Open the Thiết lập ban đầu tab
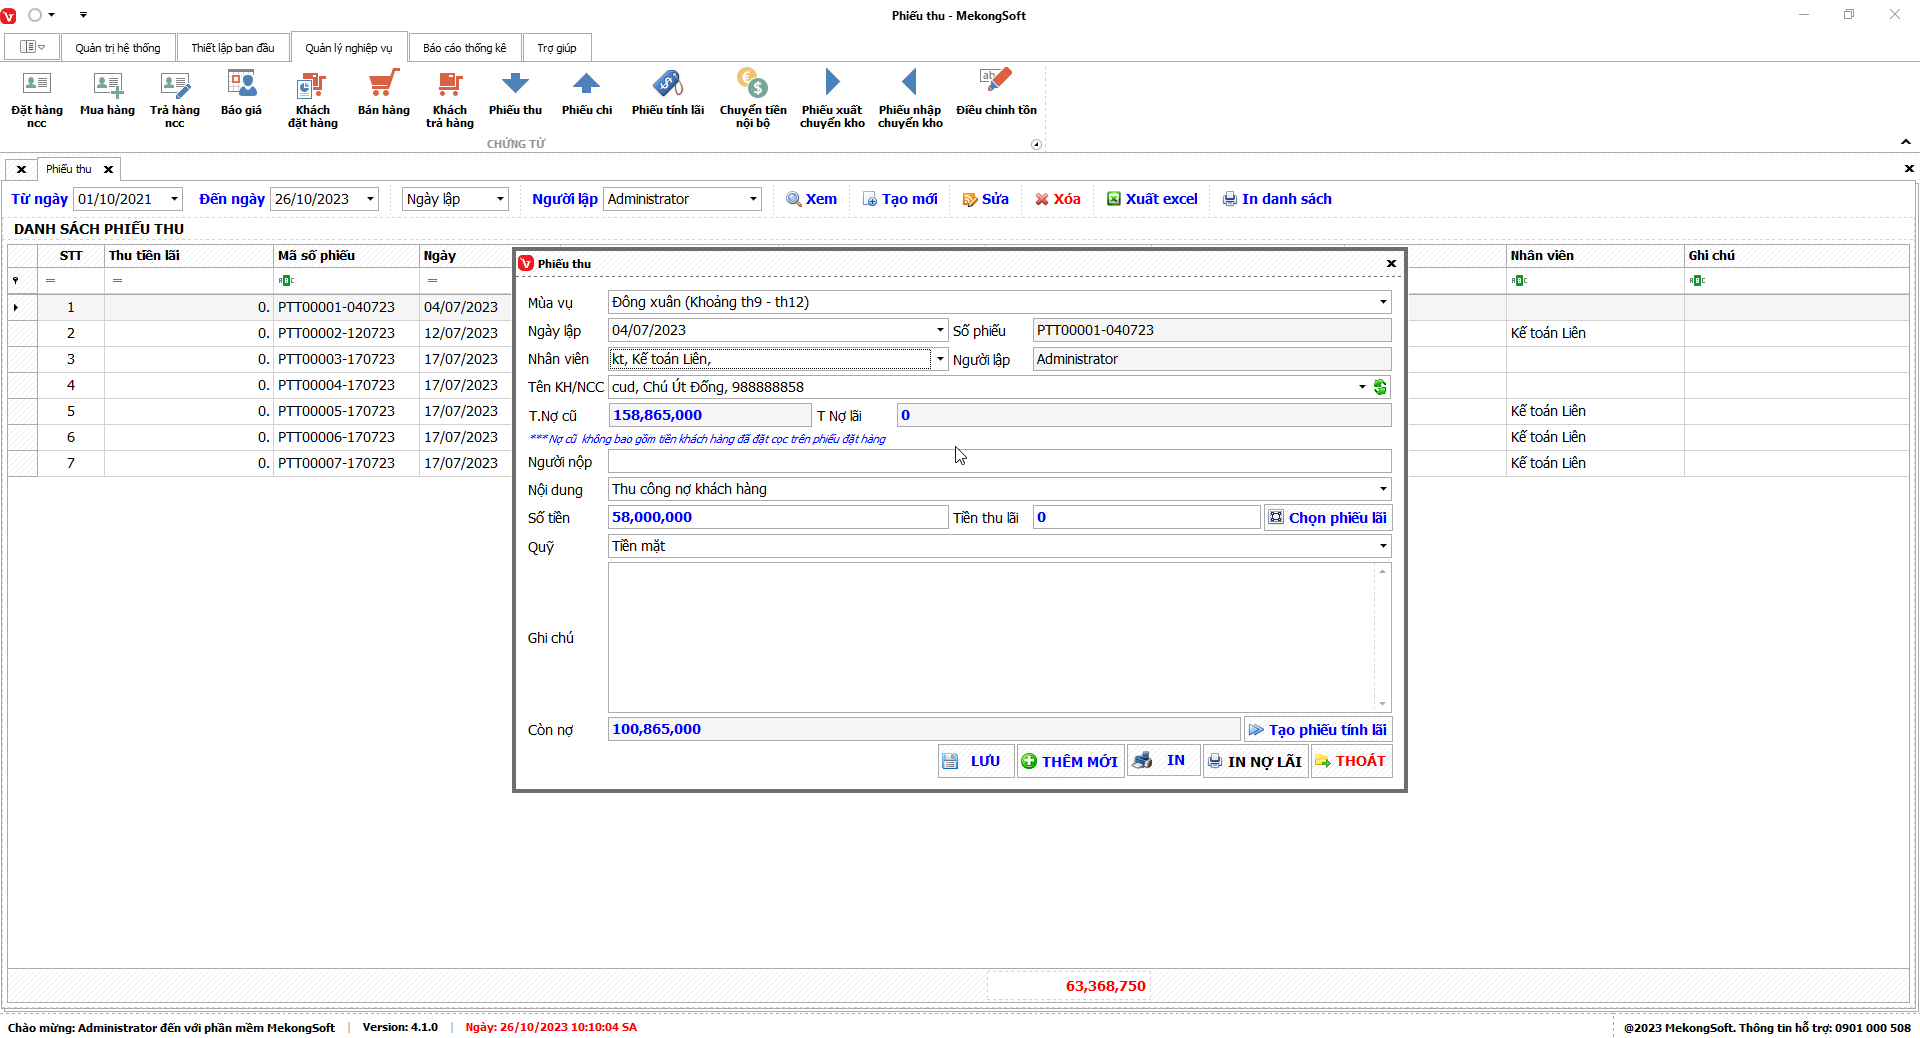1920x1038 pixels. click(232, 48)
